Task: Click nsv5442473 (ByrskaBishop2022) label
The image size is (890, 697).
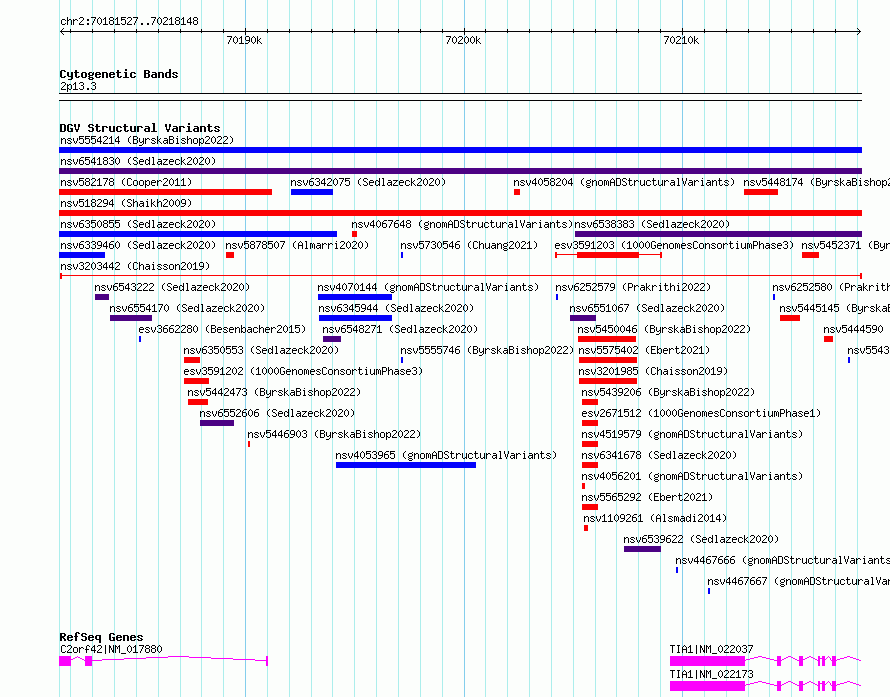Action: (x=274, y=392)
